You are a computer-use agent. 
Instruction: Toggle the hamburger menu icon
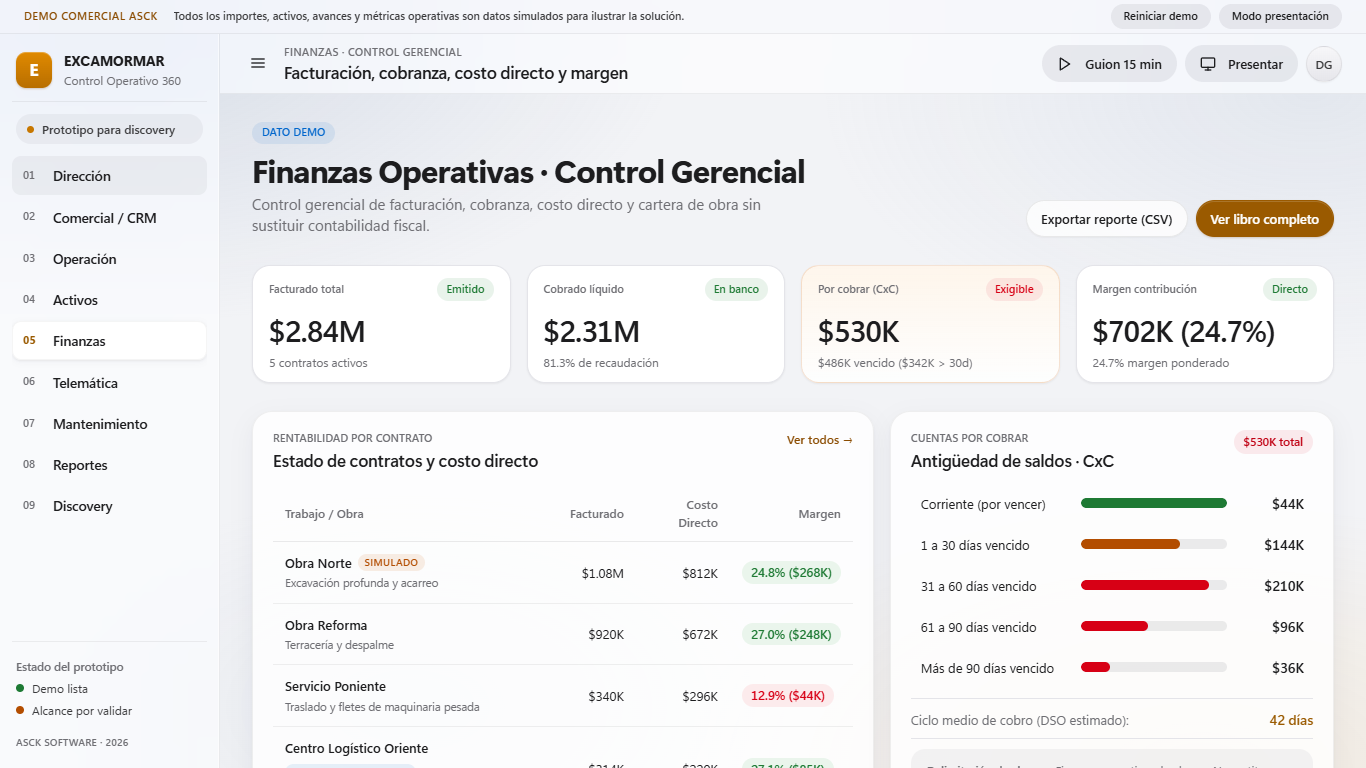point(258,63)
